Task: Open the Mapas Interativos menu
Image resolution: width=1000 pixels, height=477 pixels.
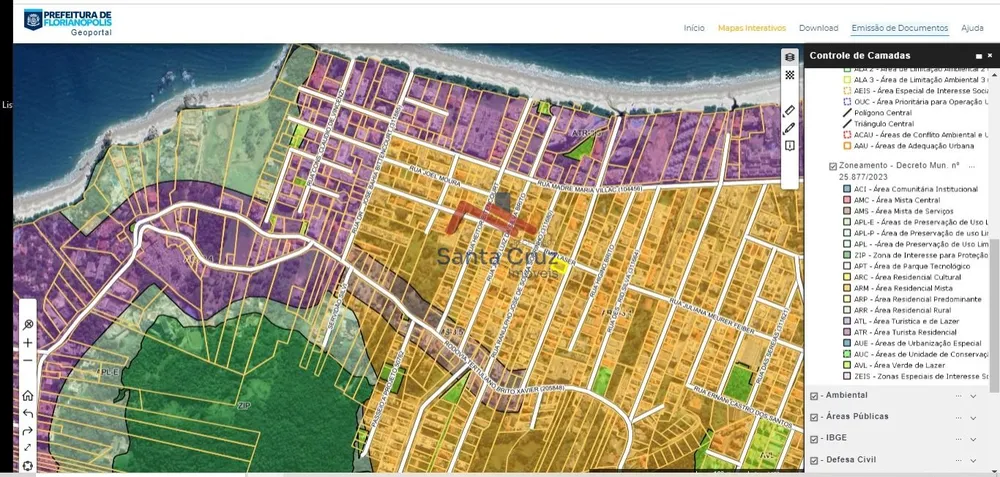Action: pyautogui.click(x=752, y=28)
